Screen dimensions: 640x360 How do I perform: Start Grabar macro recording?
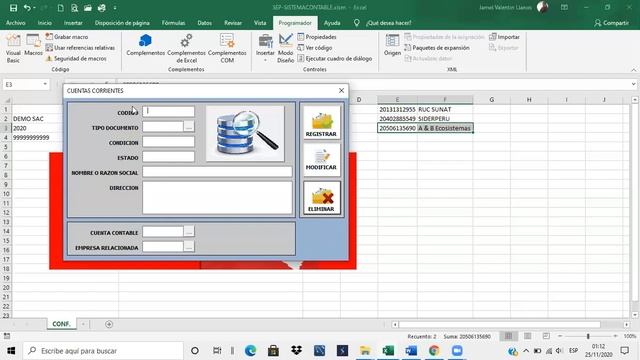click(67, 37)
